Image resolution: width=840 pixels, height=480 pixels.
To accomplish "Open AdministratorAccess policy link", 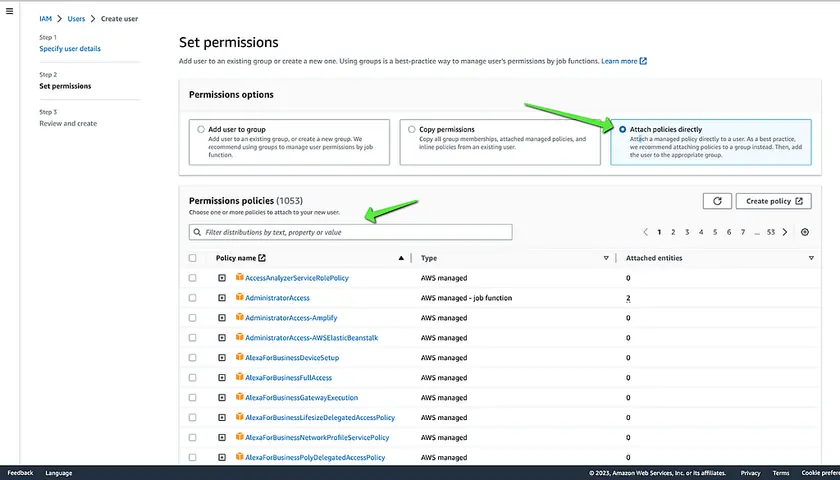I will [x=277, y=298].
